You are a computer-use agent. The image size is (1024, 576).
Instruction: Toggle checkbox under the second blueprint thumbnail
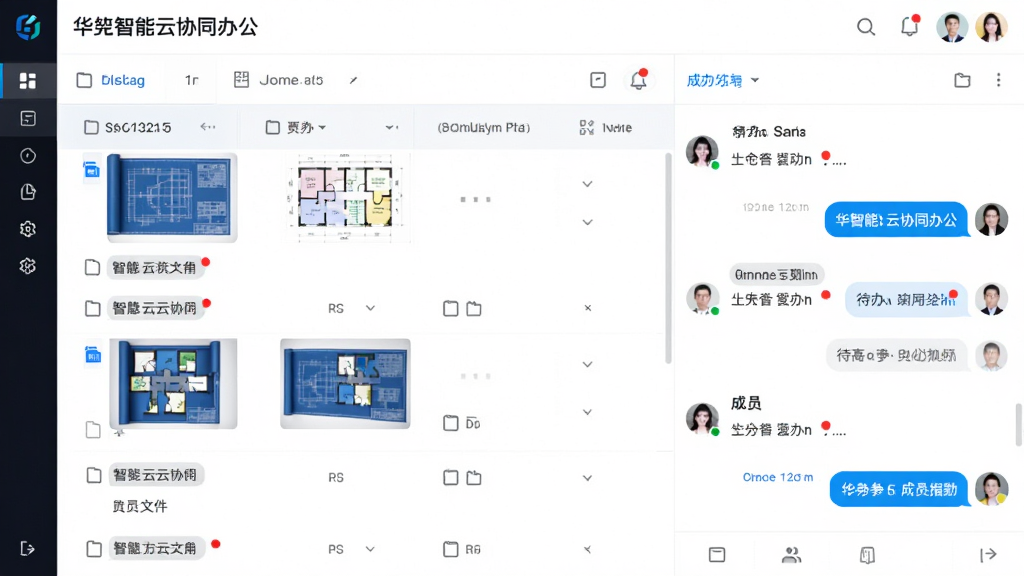click(x=93, y=429)
